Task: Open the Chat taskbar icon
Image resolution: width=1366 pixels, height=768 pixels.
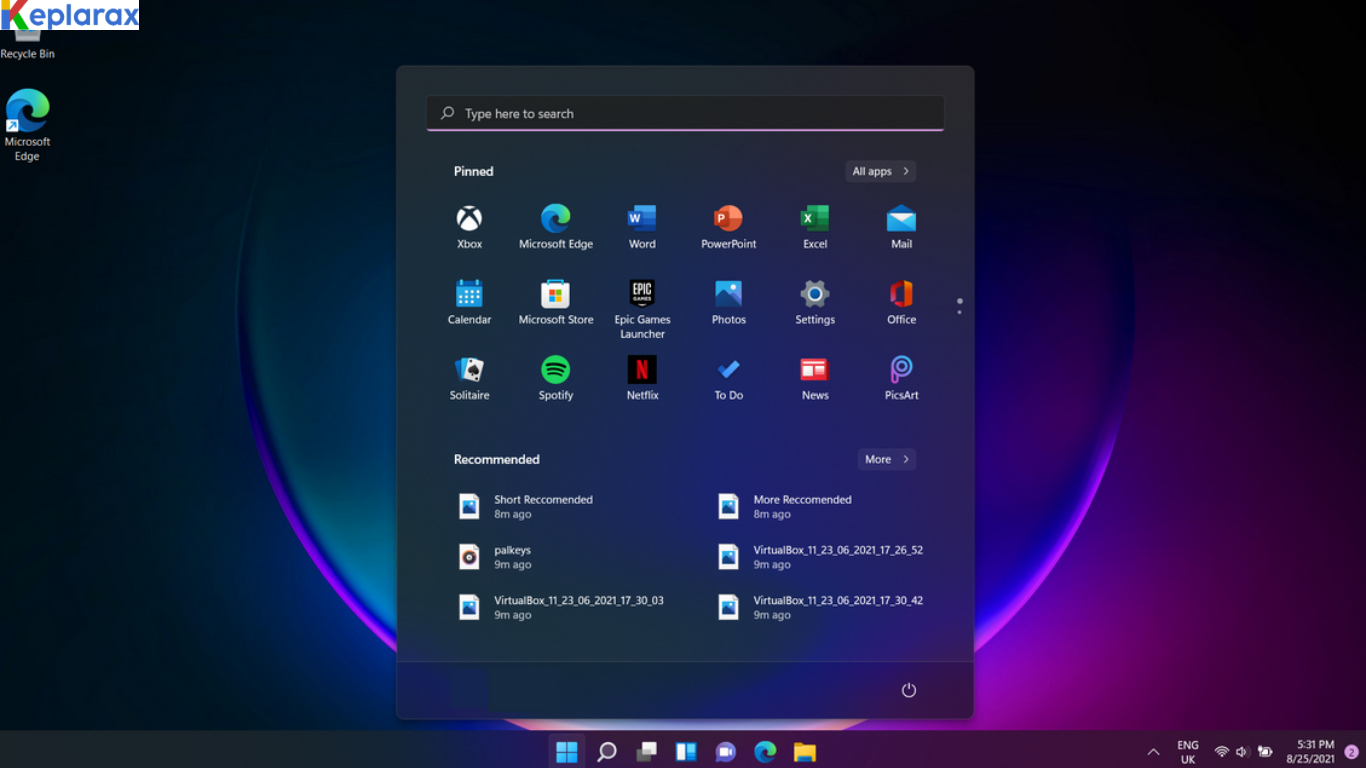Action: [725, 751]
